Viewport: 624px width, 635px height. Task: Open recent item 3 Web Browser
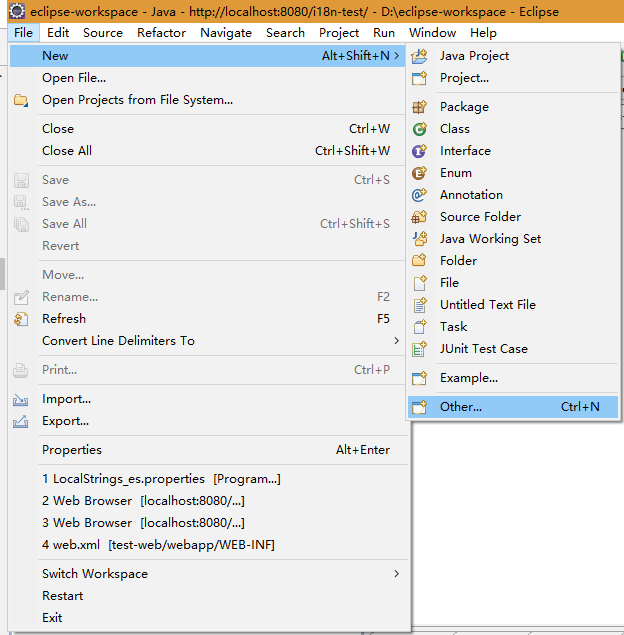(x=207, y=523)
